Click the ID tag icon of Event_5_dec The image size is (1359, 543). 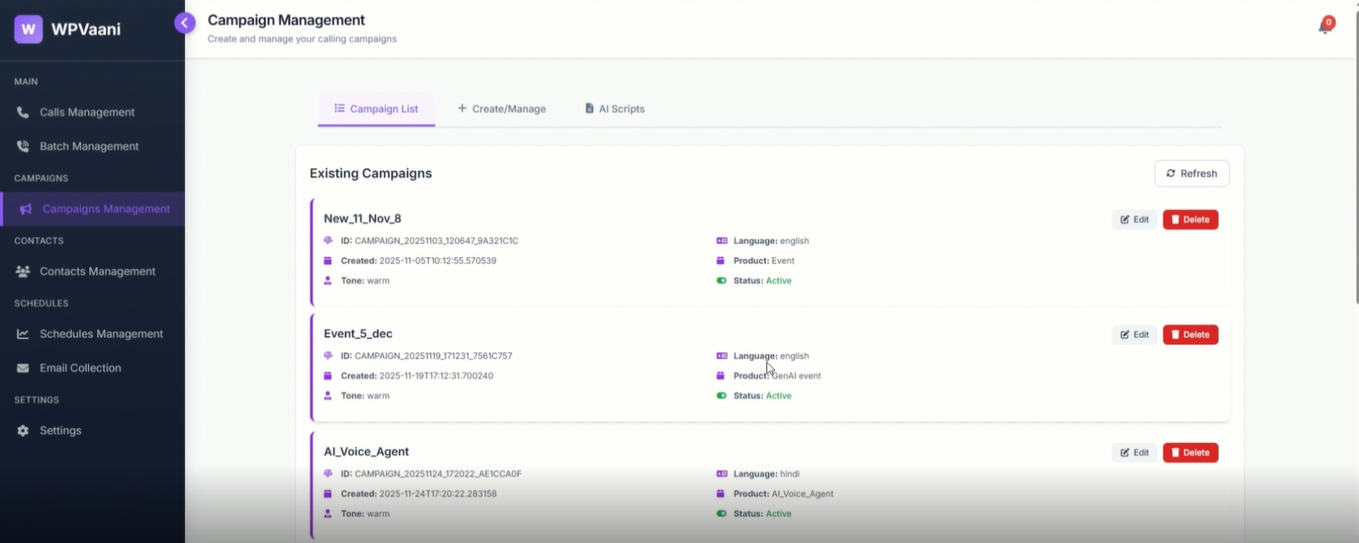328,356
